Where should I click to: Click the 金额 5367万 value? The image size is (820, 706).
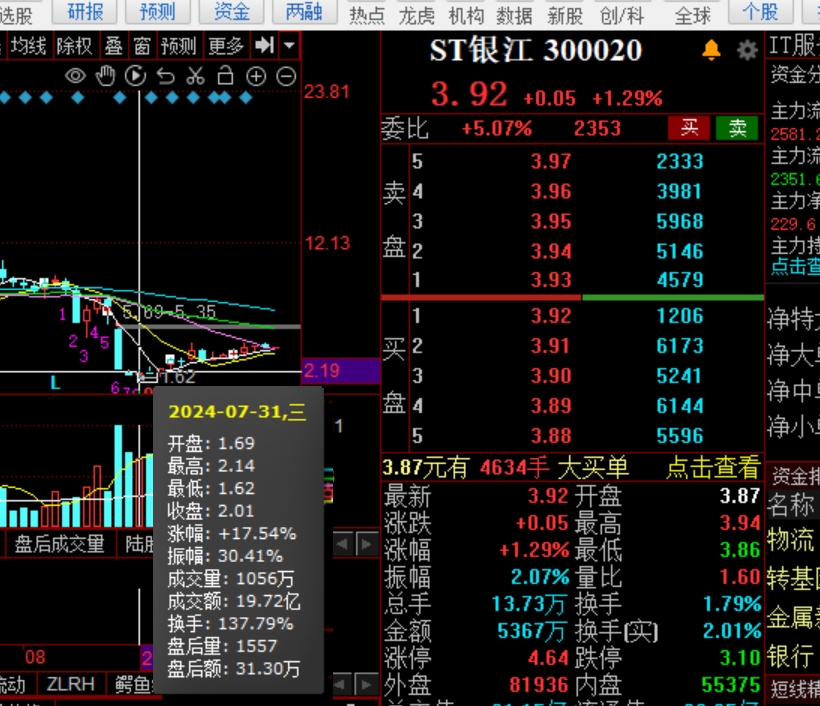[x=532, y=631]
